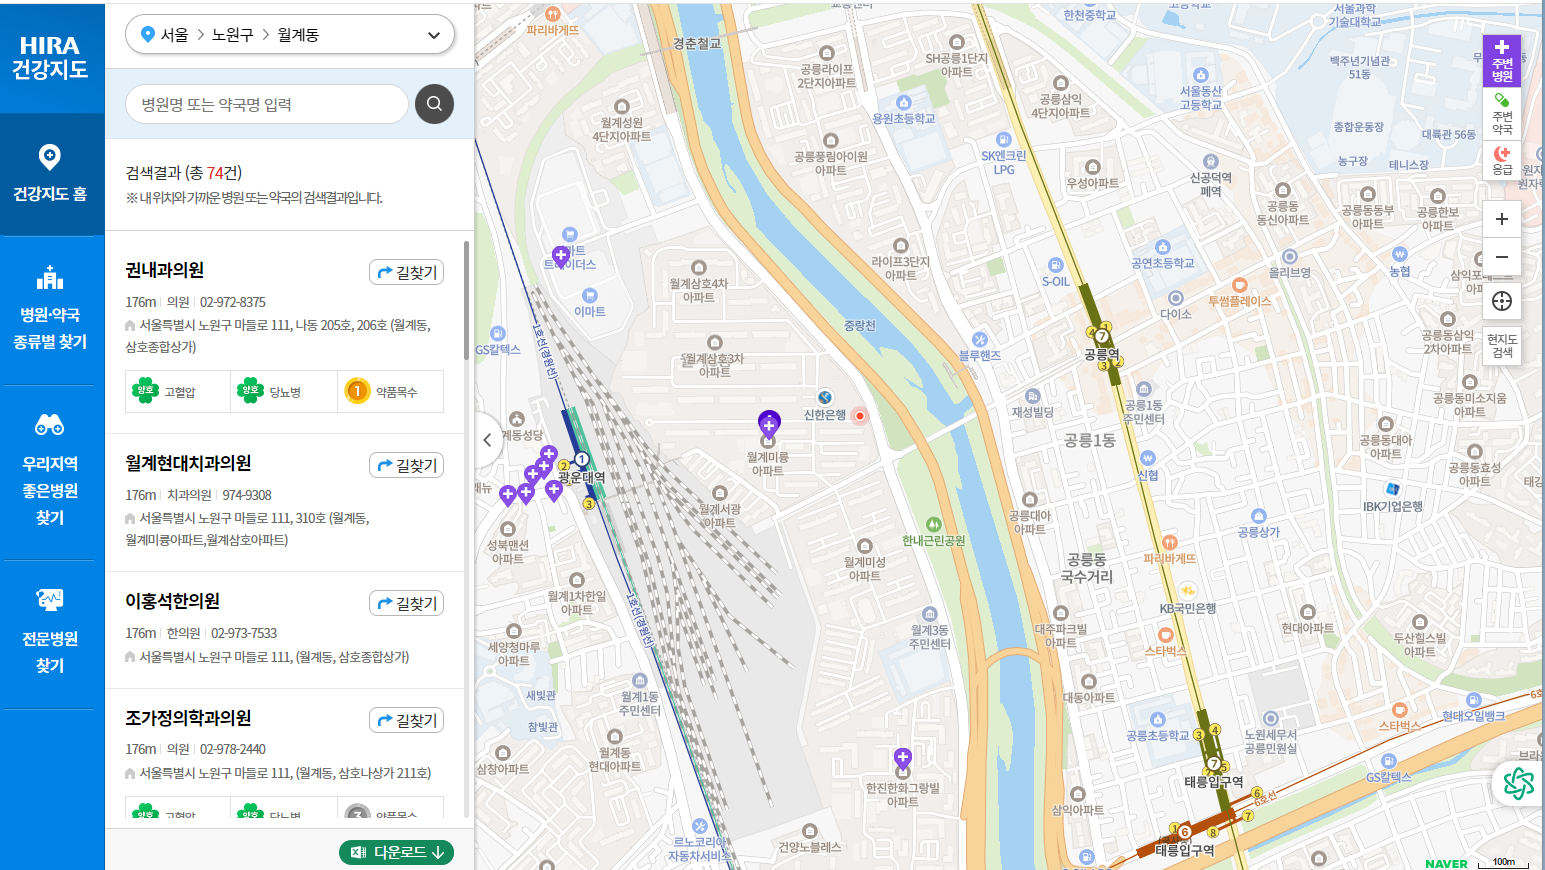Click 현지도 검색 button
The height and width of the screenshot is (870, 1545).
pos(1502,345)
